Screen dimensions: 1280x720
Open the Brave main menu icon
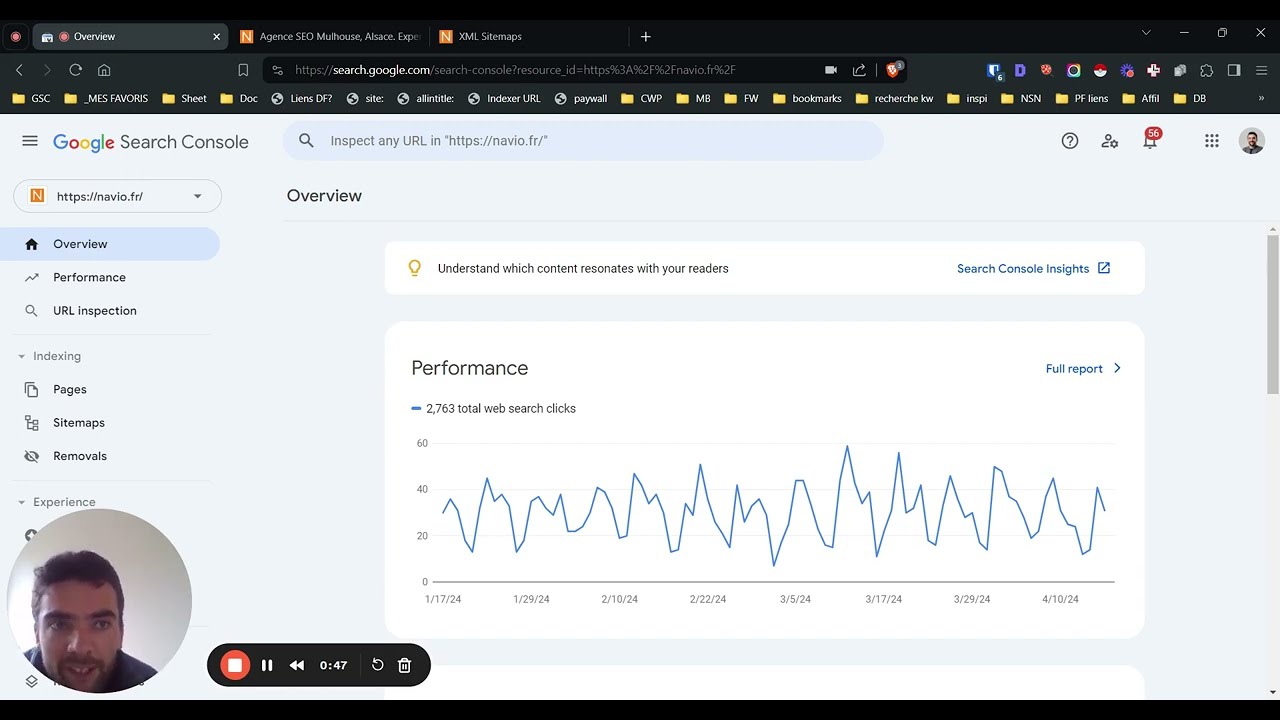pyautogui.click(x=1261, y=70)
